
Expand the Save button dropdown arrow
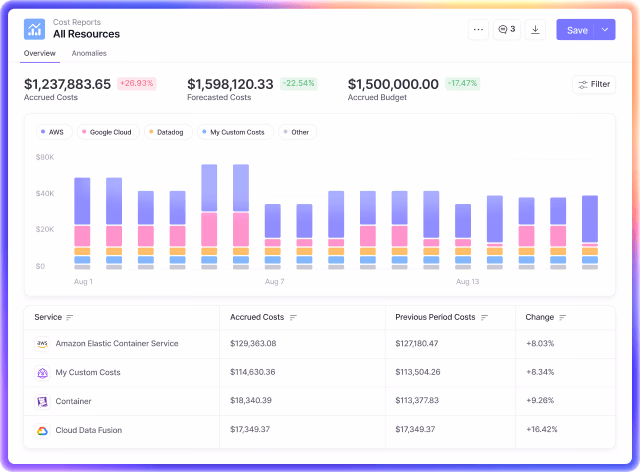tap(605, 29)
